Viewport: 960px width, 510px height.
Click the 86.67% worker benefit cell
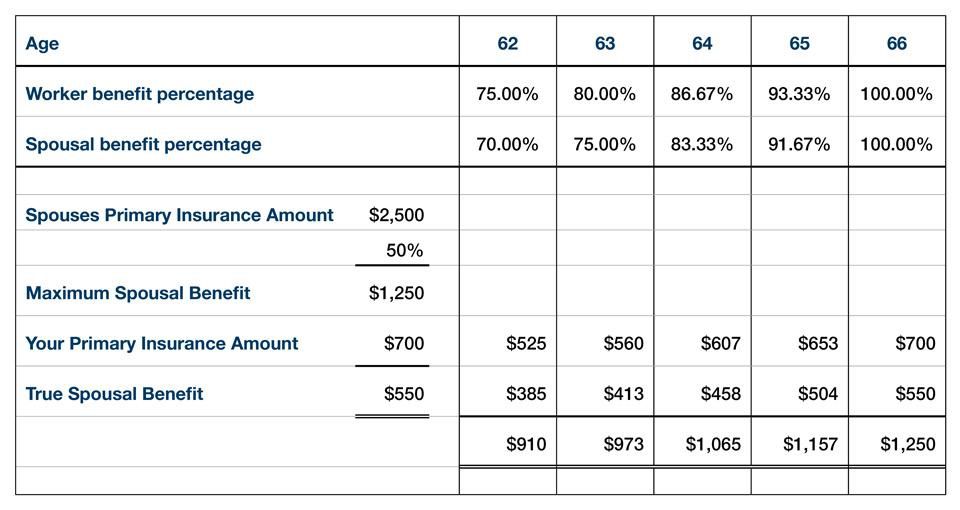(702, 94)
